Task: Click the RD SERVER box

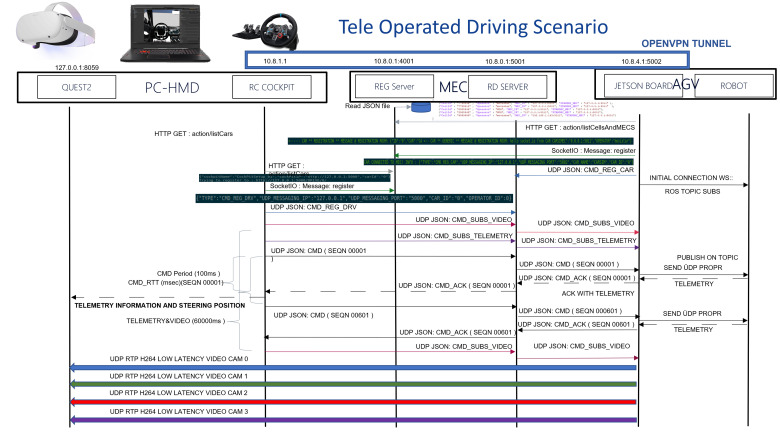Action: [507, 87]
